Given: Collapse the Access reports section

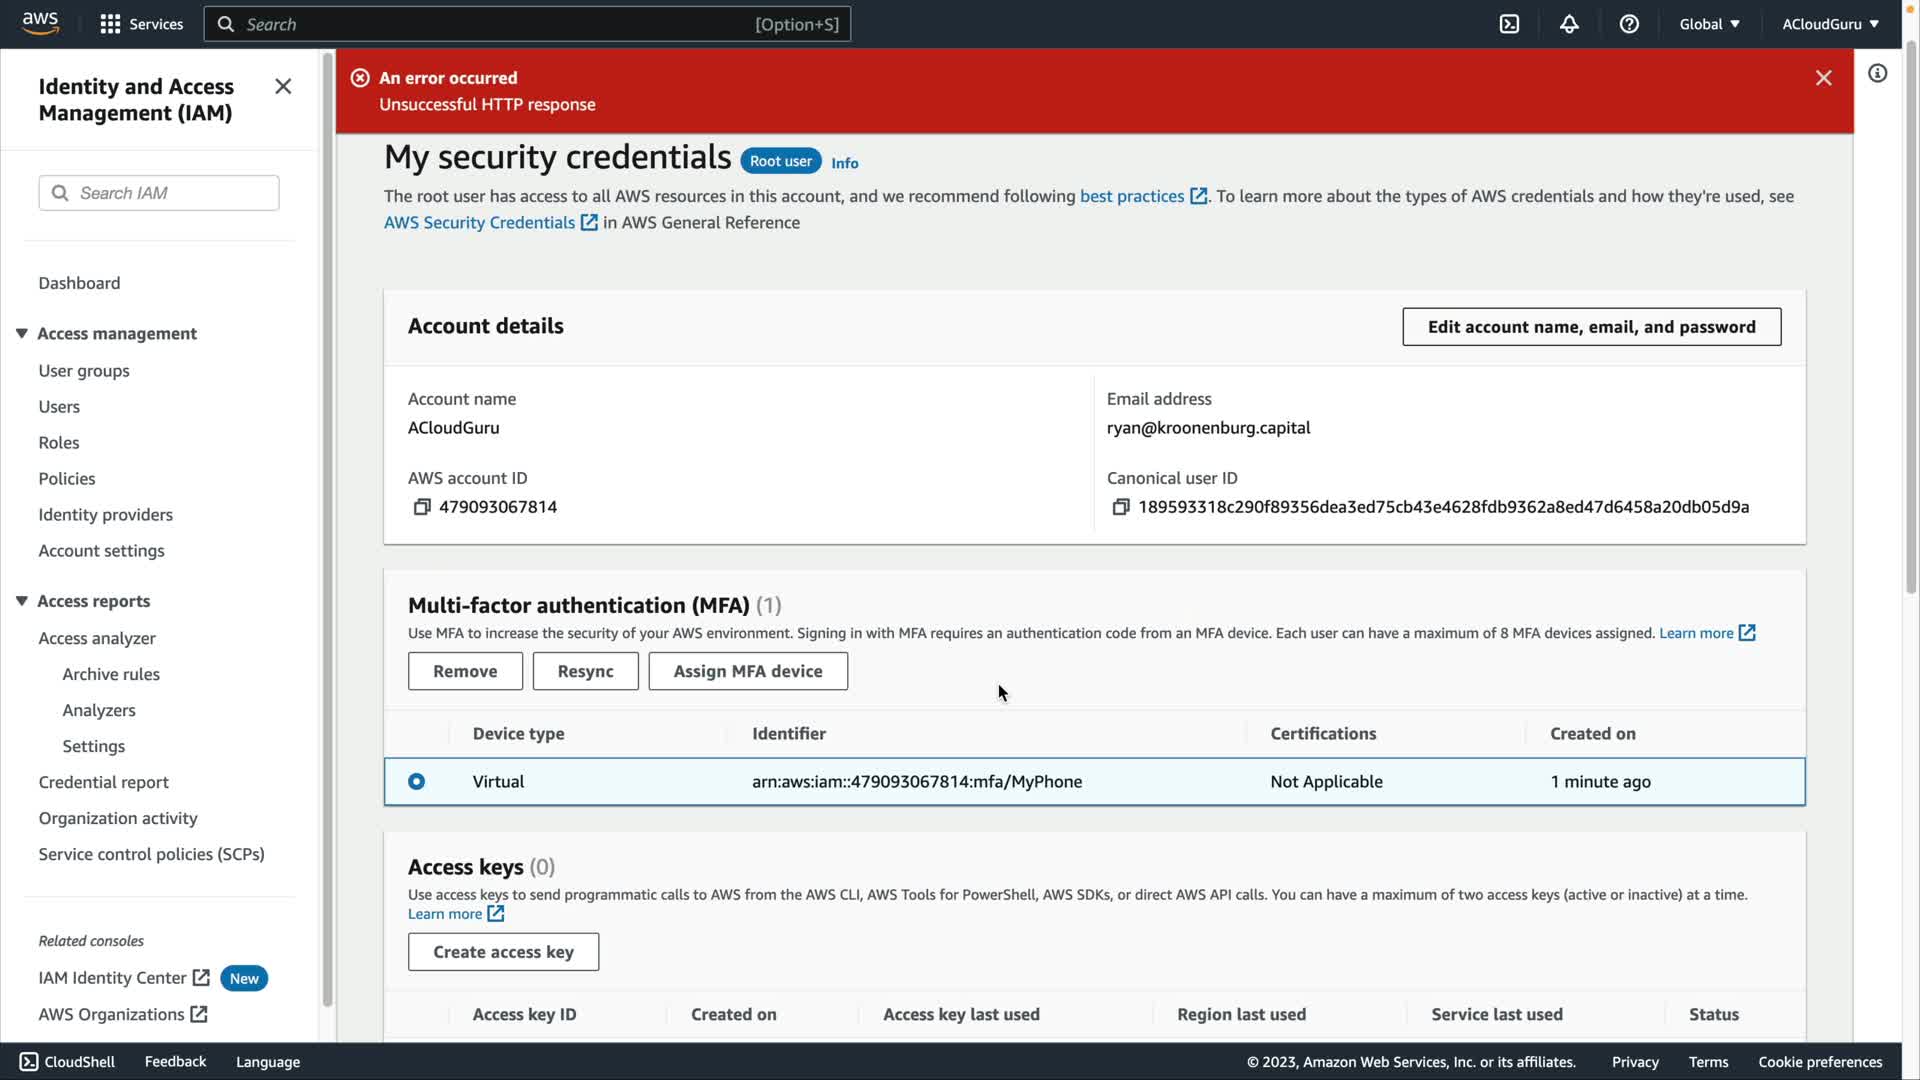Looking at the screenshot, I should pyautogui.click(x=21, y=601).
